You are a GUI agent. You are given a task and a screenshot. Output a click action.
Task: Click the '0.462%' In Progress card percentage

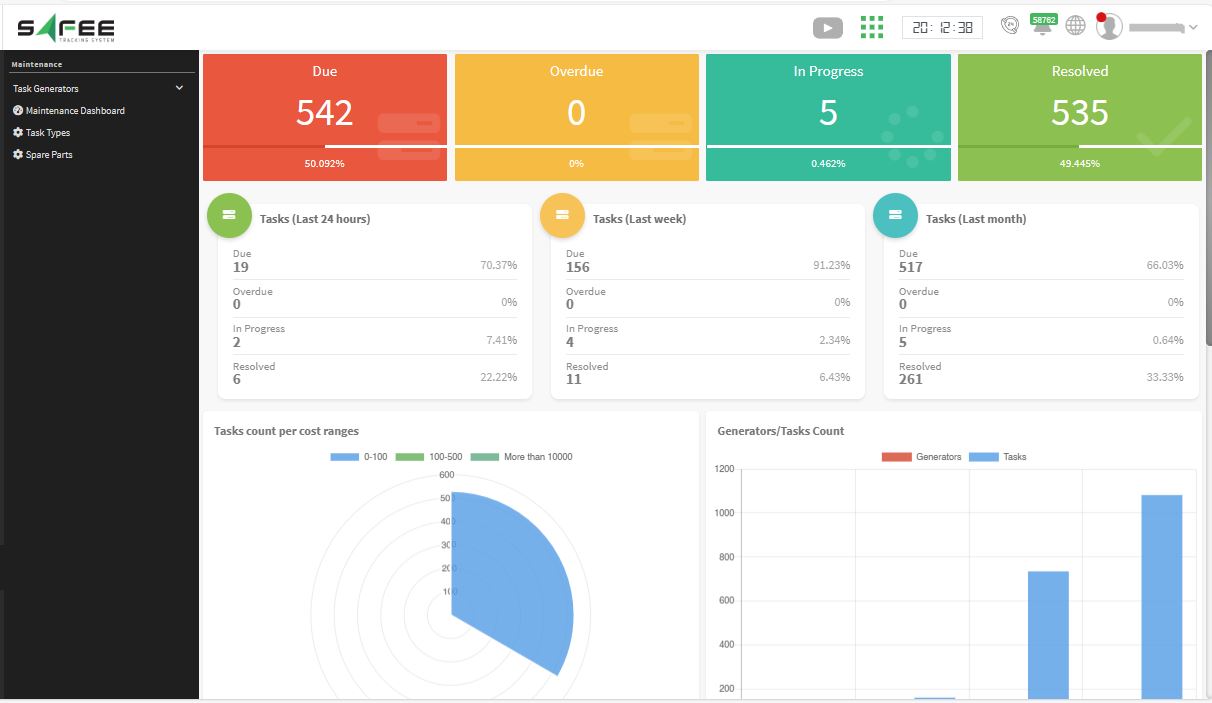coord(828,163)
